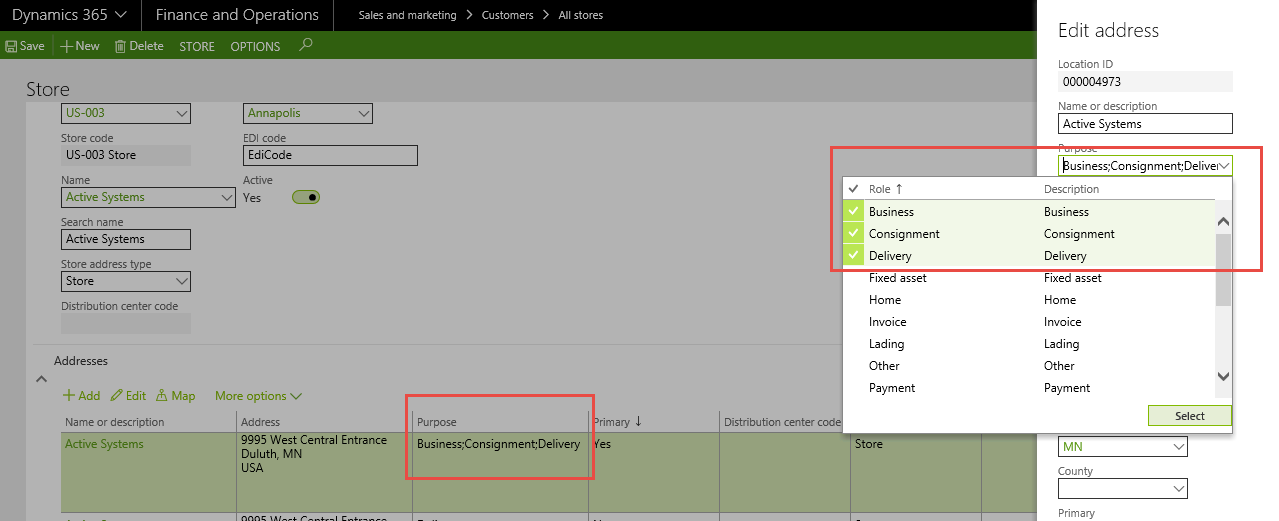1279x521 pixels.
Task: Sort the lookup by the Role column header
Action: pyautogui.click(x=879, y=189)
